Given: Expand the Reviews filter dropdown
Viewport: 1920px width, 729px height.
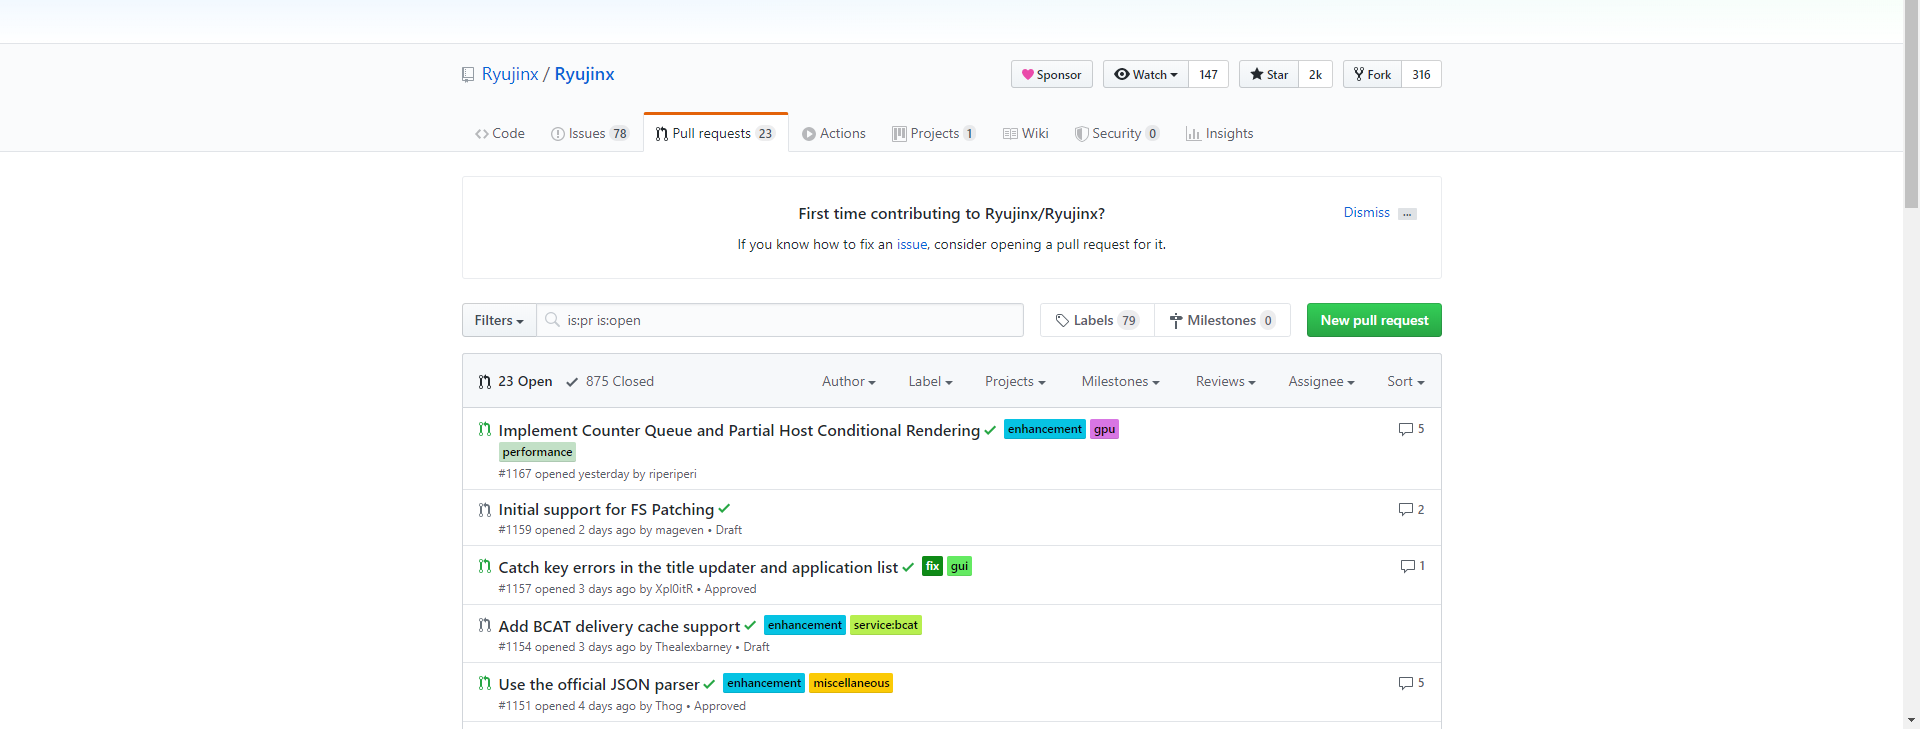Looking at the screenshot, I should tap(1225, 381).
